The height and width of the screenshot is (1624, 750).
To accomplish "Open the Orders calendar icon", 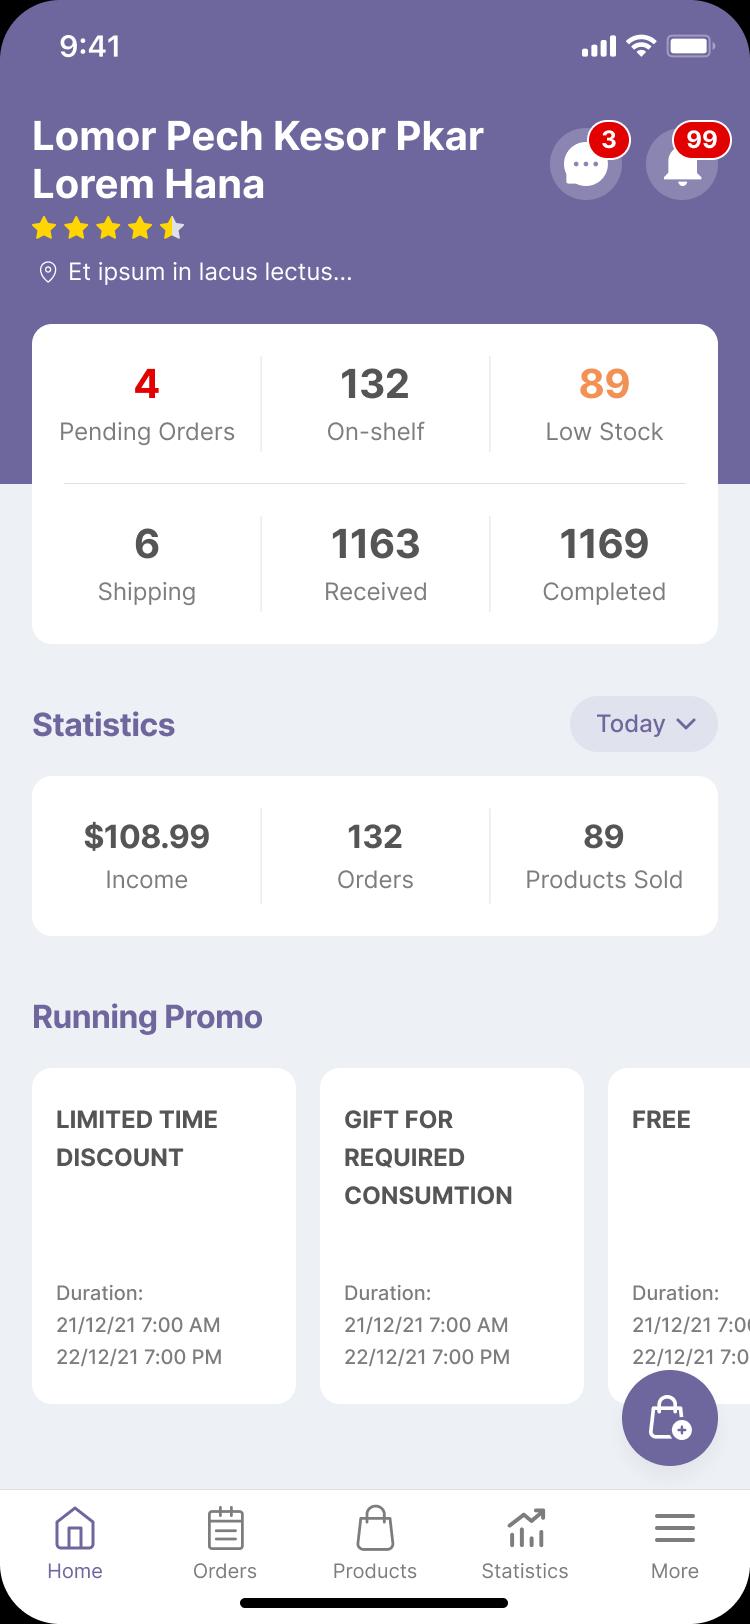I will pos(225,1529).
